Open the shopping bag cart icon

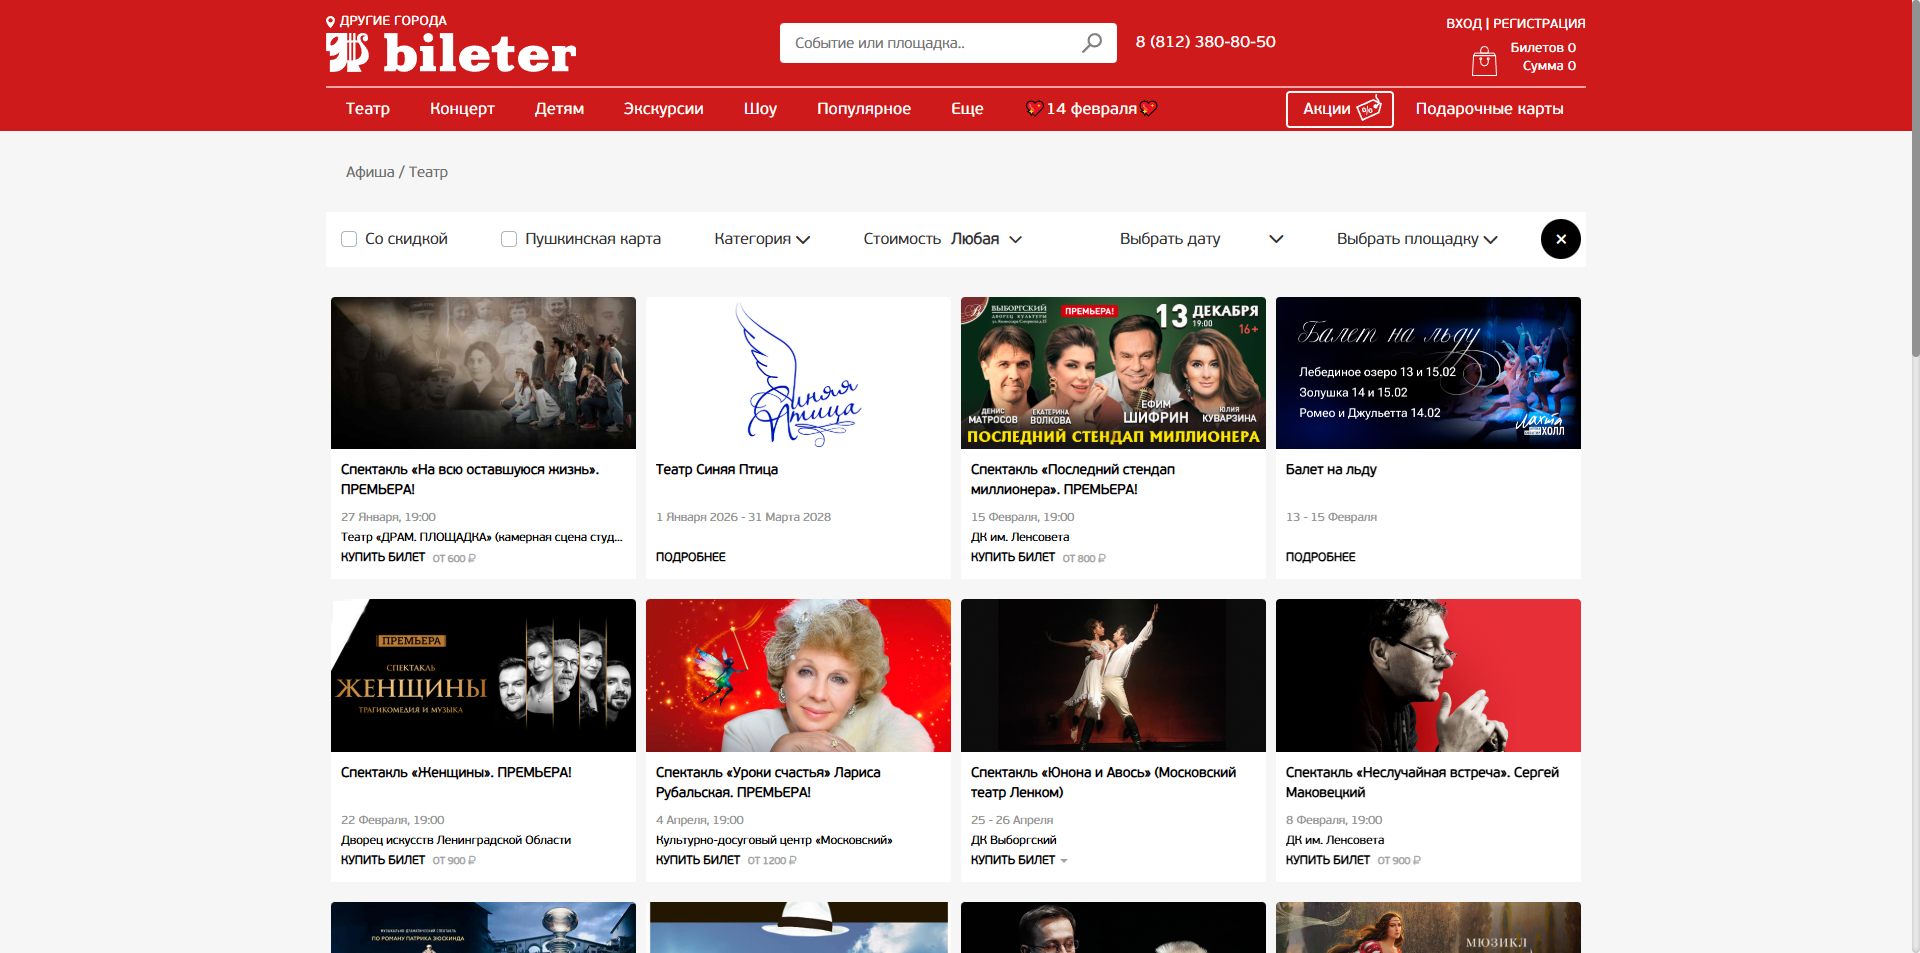pyautogui.click(x=1484, y=61)
